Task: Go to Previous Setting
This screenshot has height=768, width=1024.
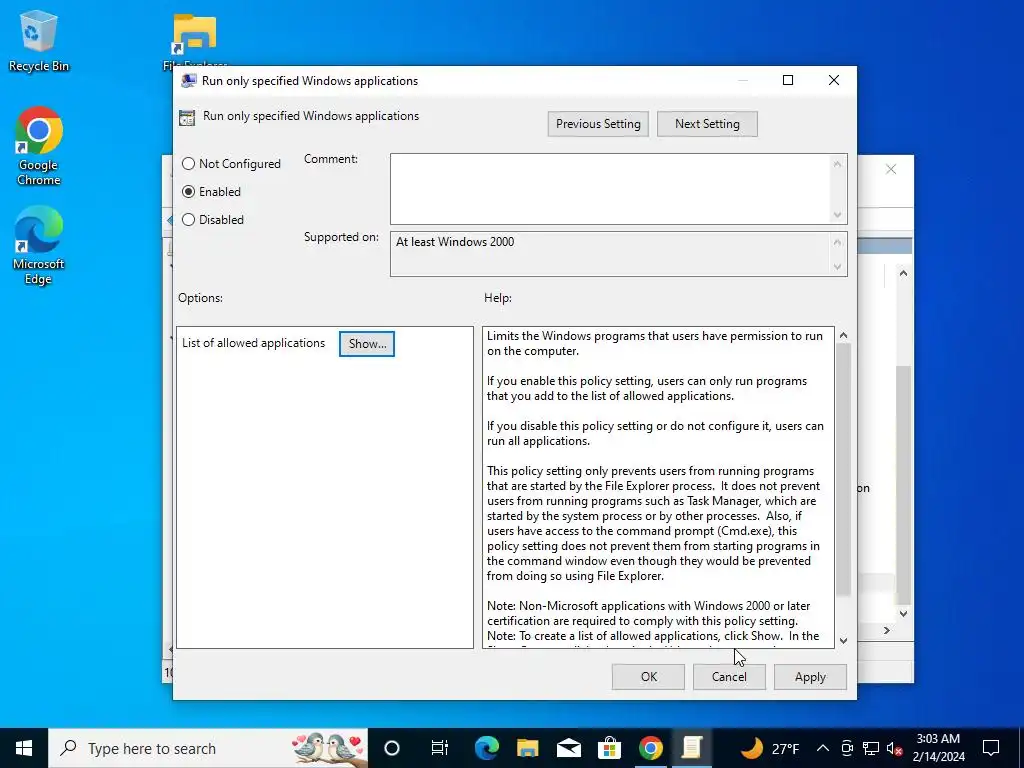Action: coord(598,124)
